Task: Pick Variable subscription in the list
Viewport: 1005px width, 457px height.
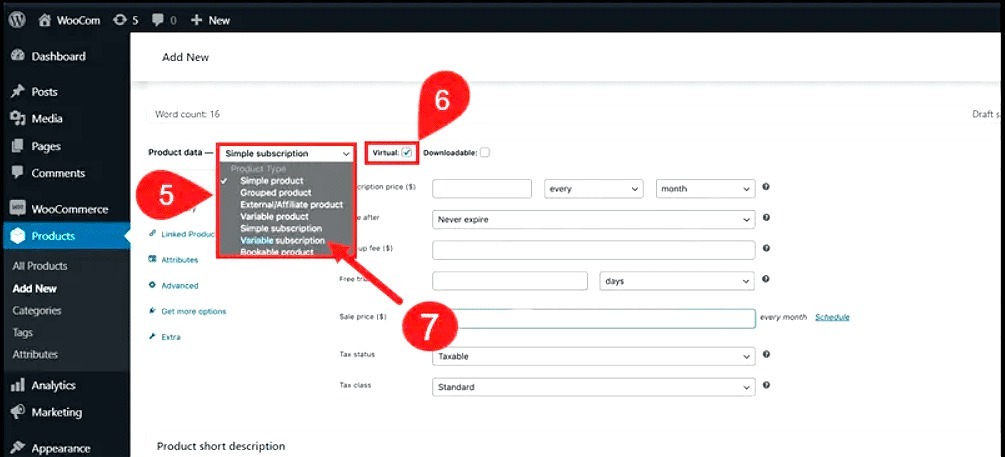Action: 282,240
